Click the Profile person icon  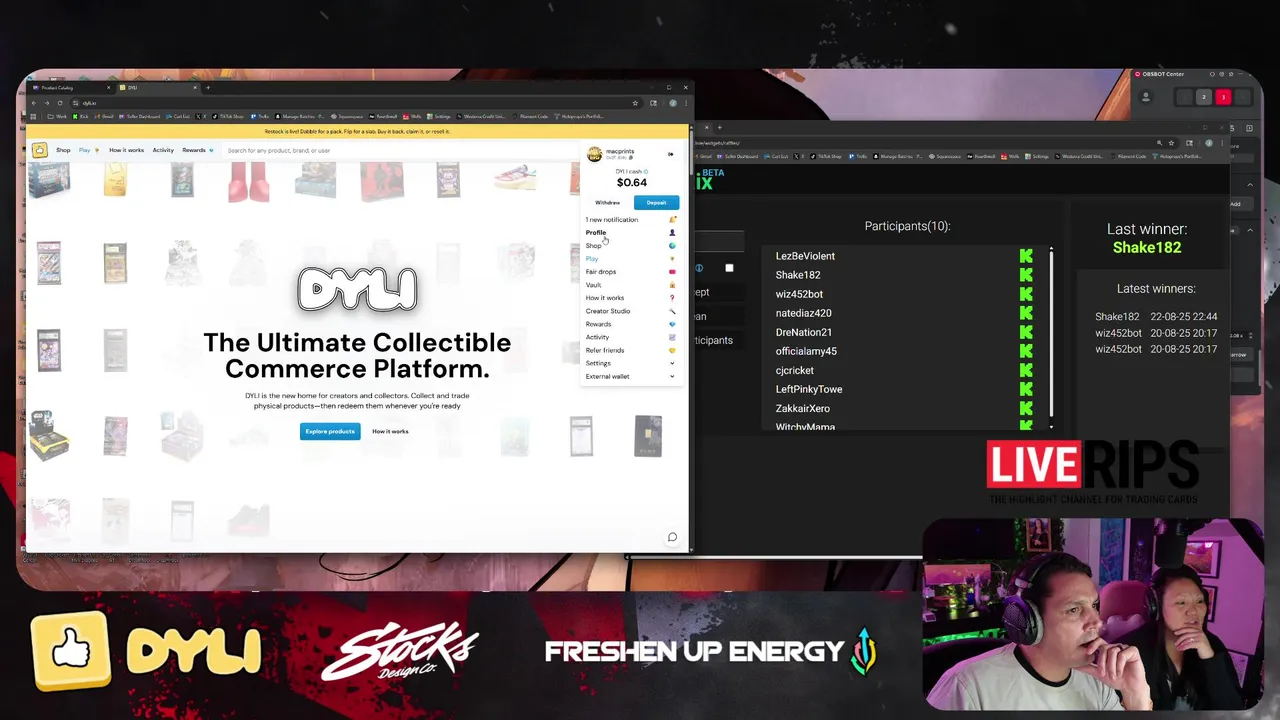click(672, 232)
